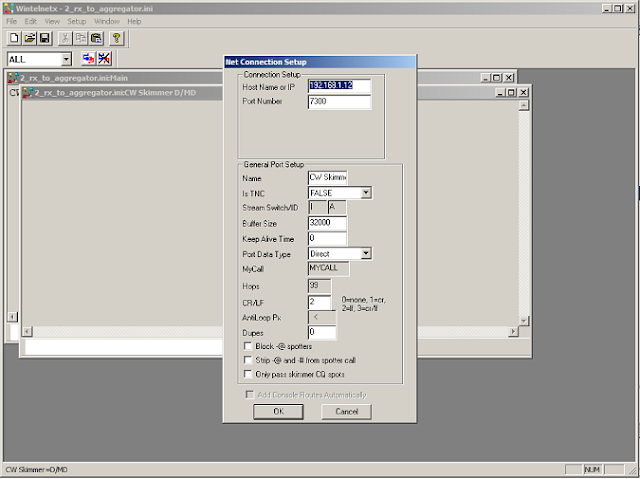Click the Help question mark icon
This screenshot has height=479, width=640.
click(x=117, y=38)
